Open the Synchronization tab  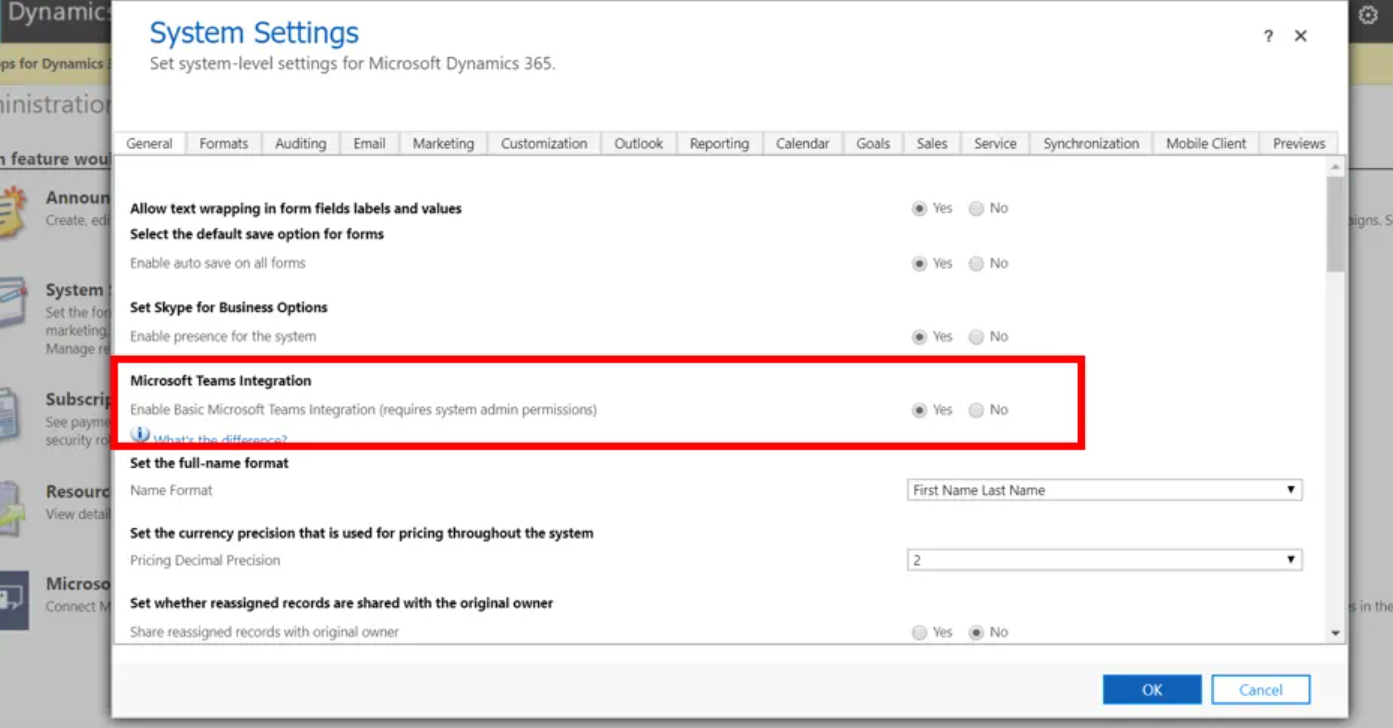click(x=1091, y=144)
